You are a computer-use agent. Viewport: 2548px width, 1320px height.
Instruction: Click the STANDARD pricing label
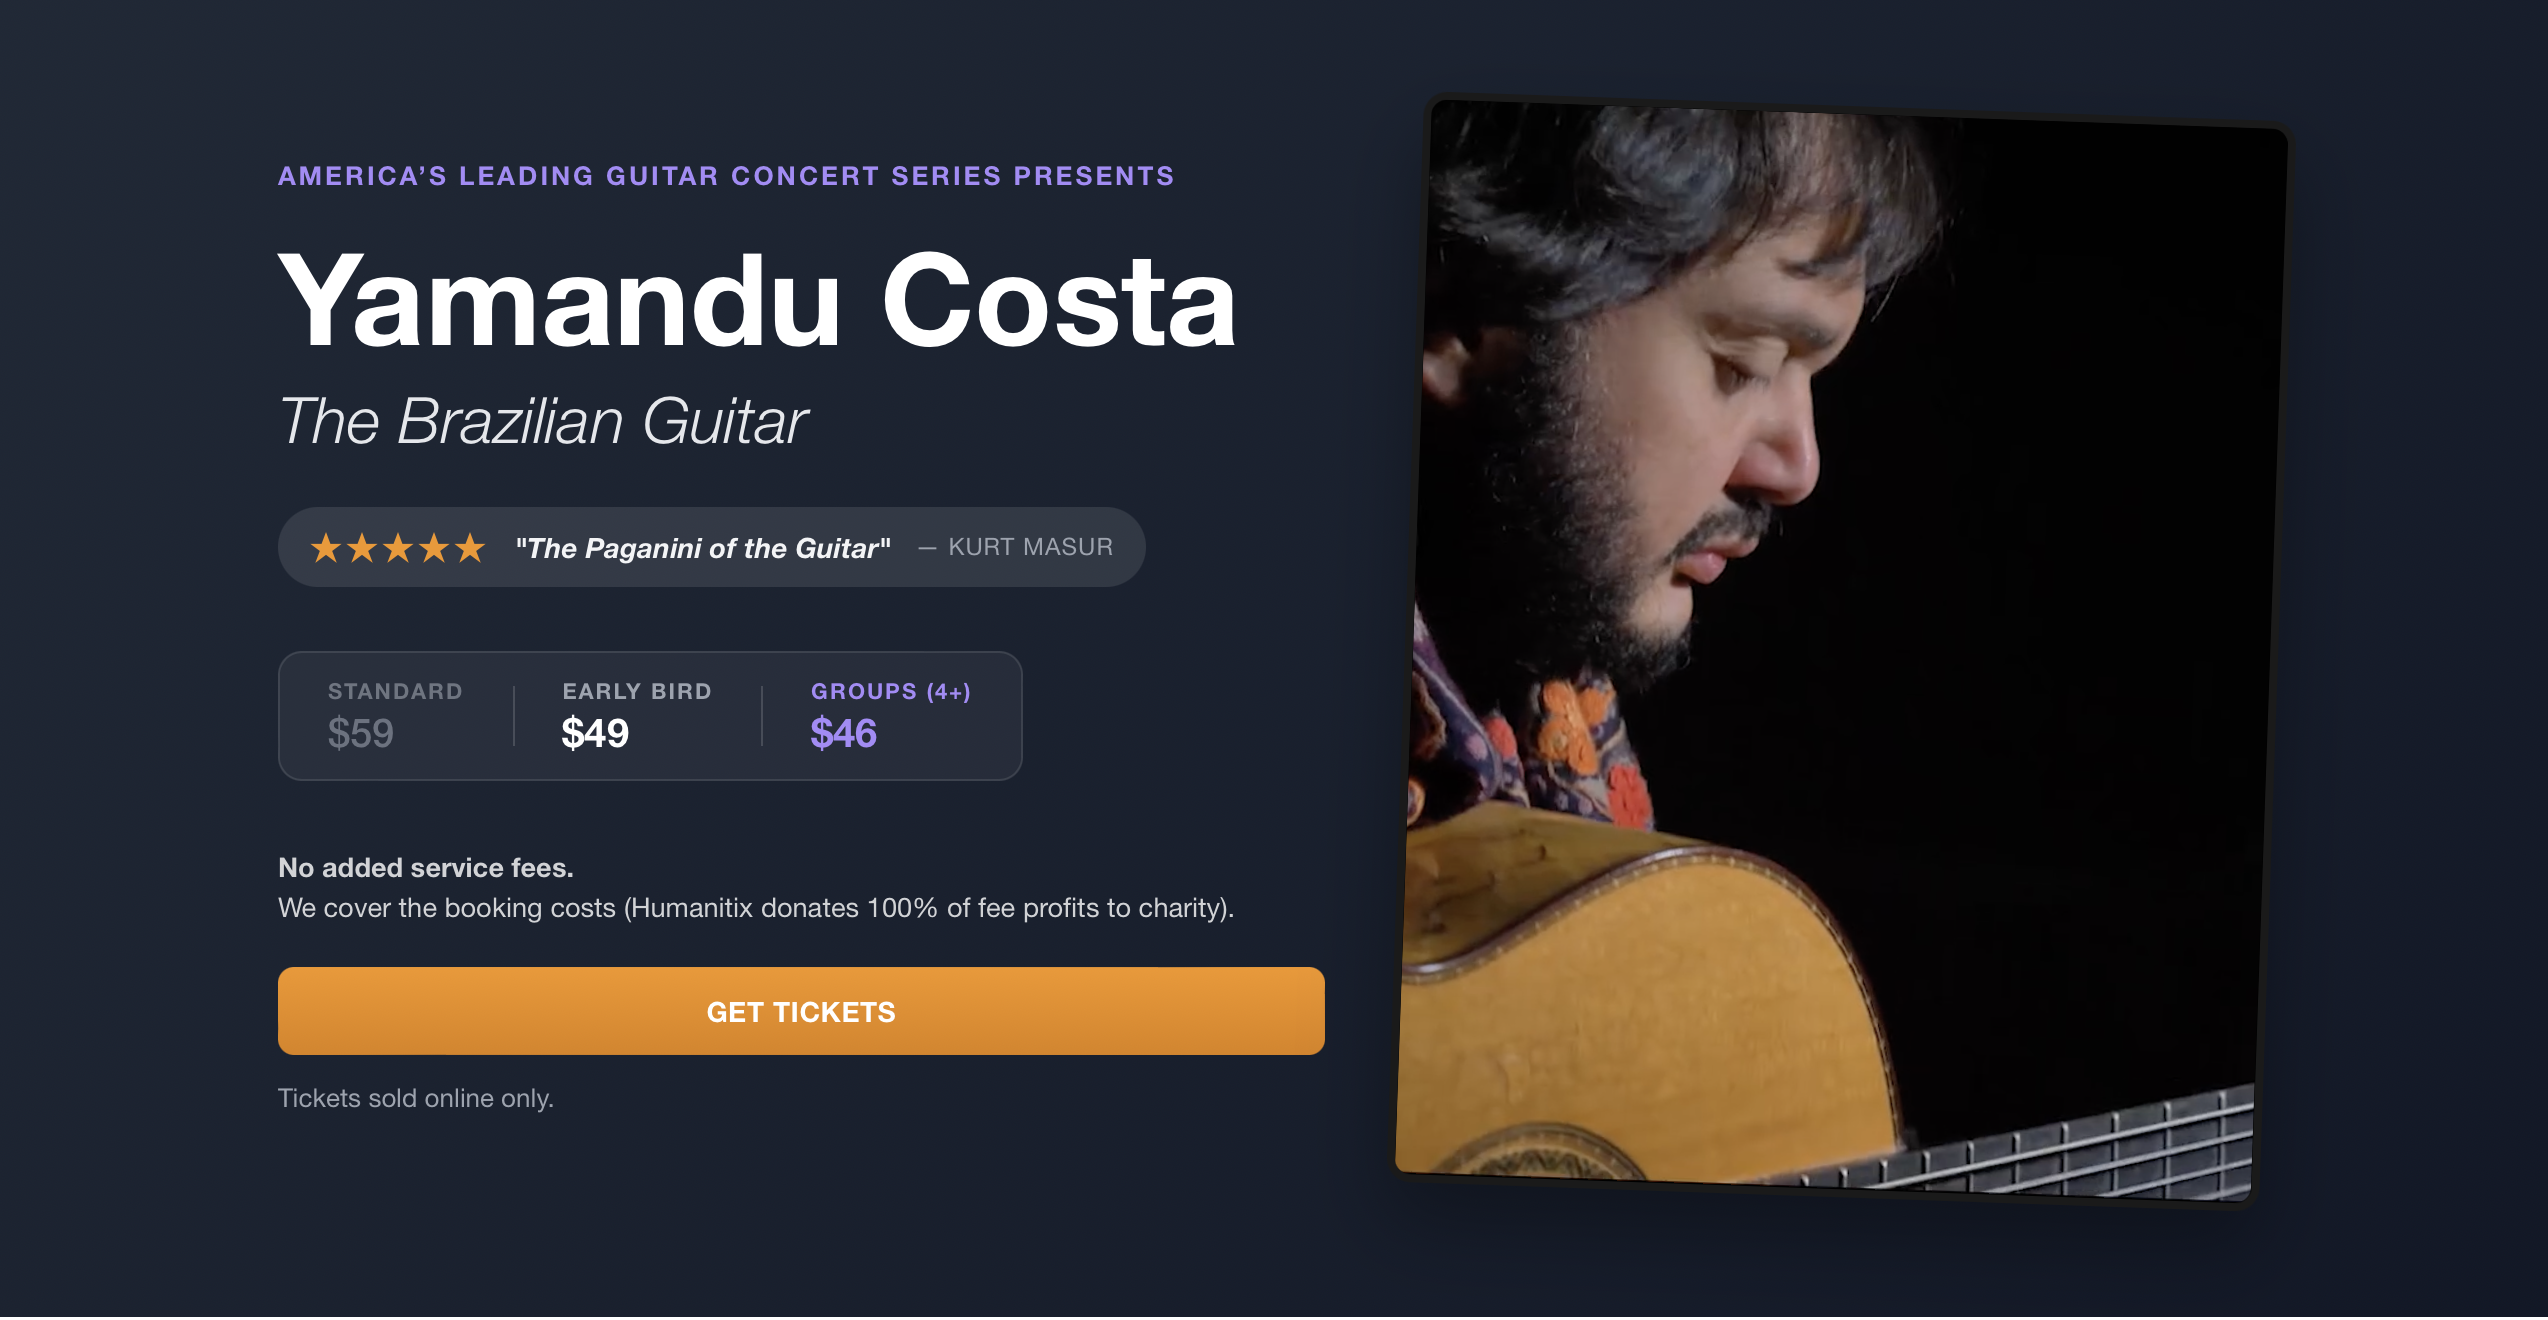pos(395,692)
